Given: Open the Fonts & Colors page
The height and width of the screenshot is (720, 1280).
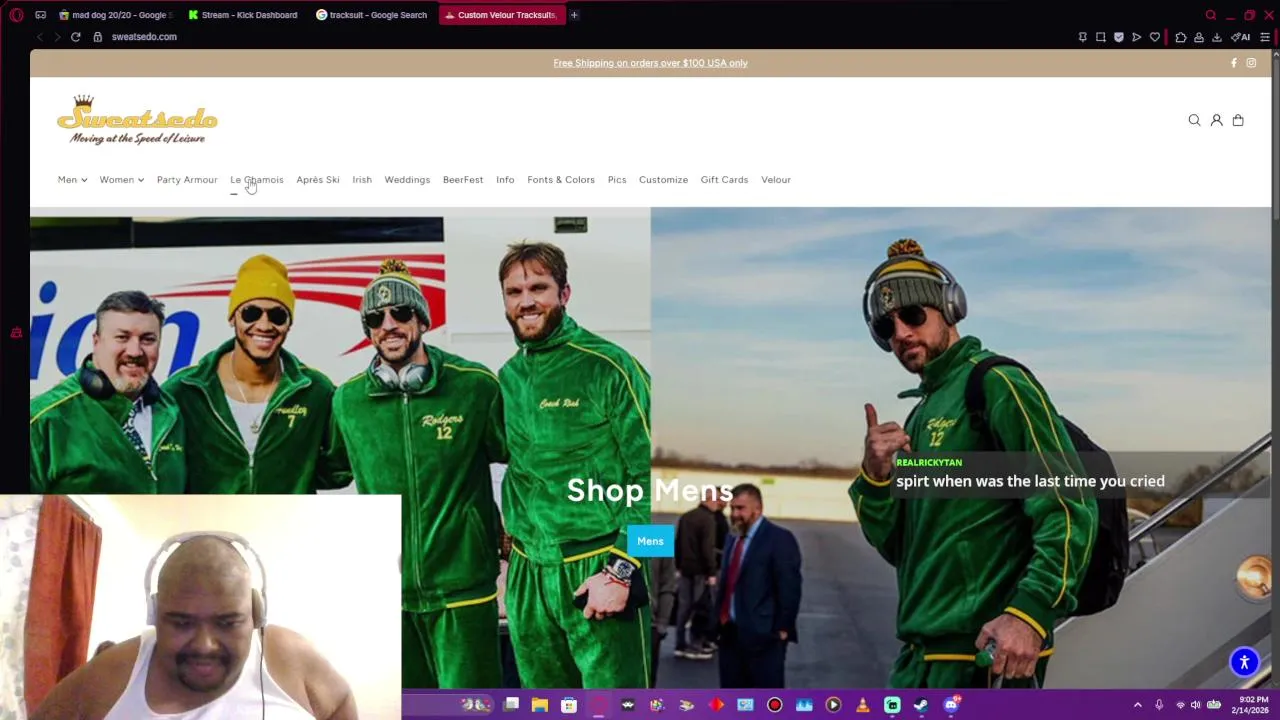Looking at the screenshot, I should pyautogui.click(x=561, y=180).
